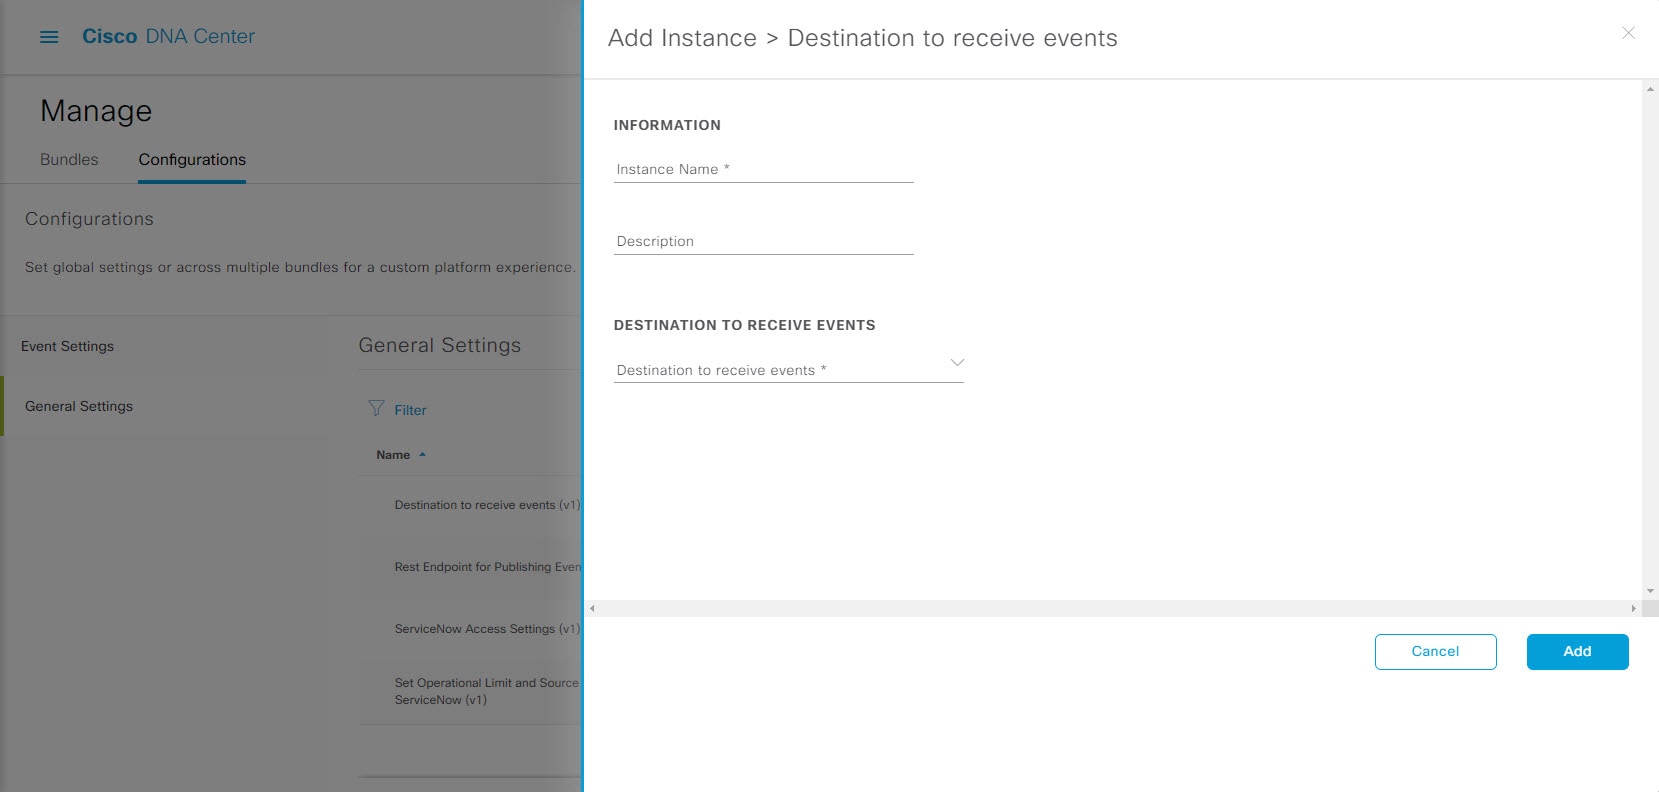Screen dimensions: 1659x792
Task: Click the dropdown chevron arrow
Action: 957,362
